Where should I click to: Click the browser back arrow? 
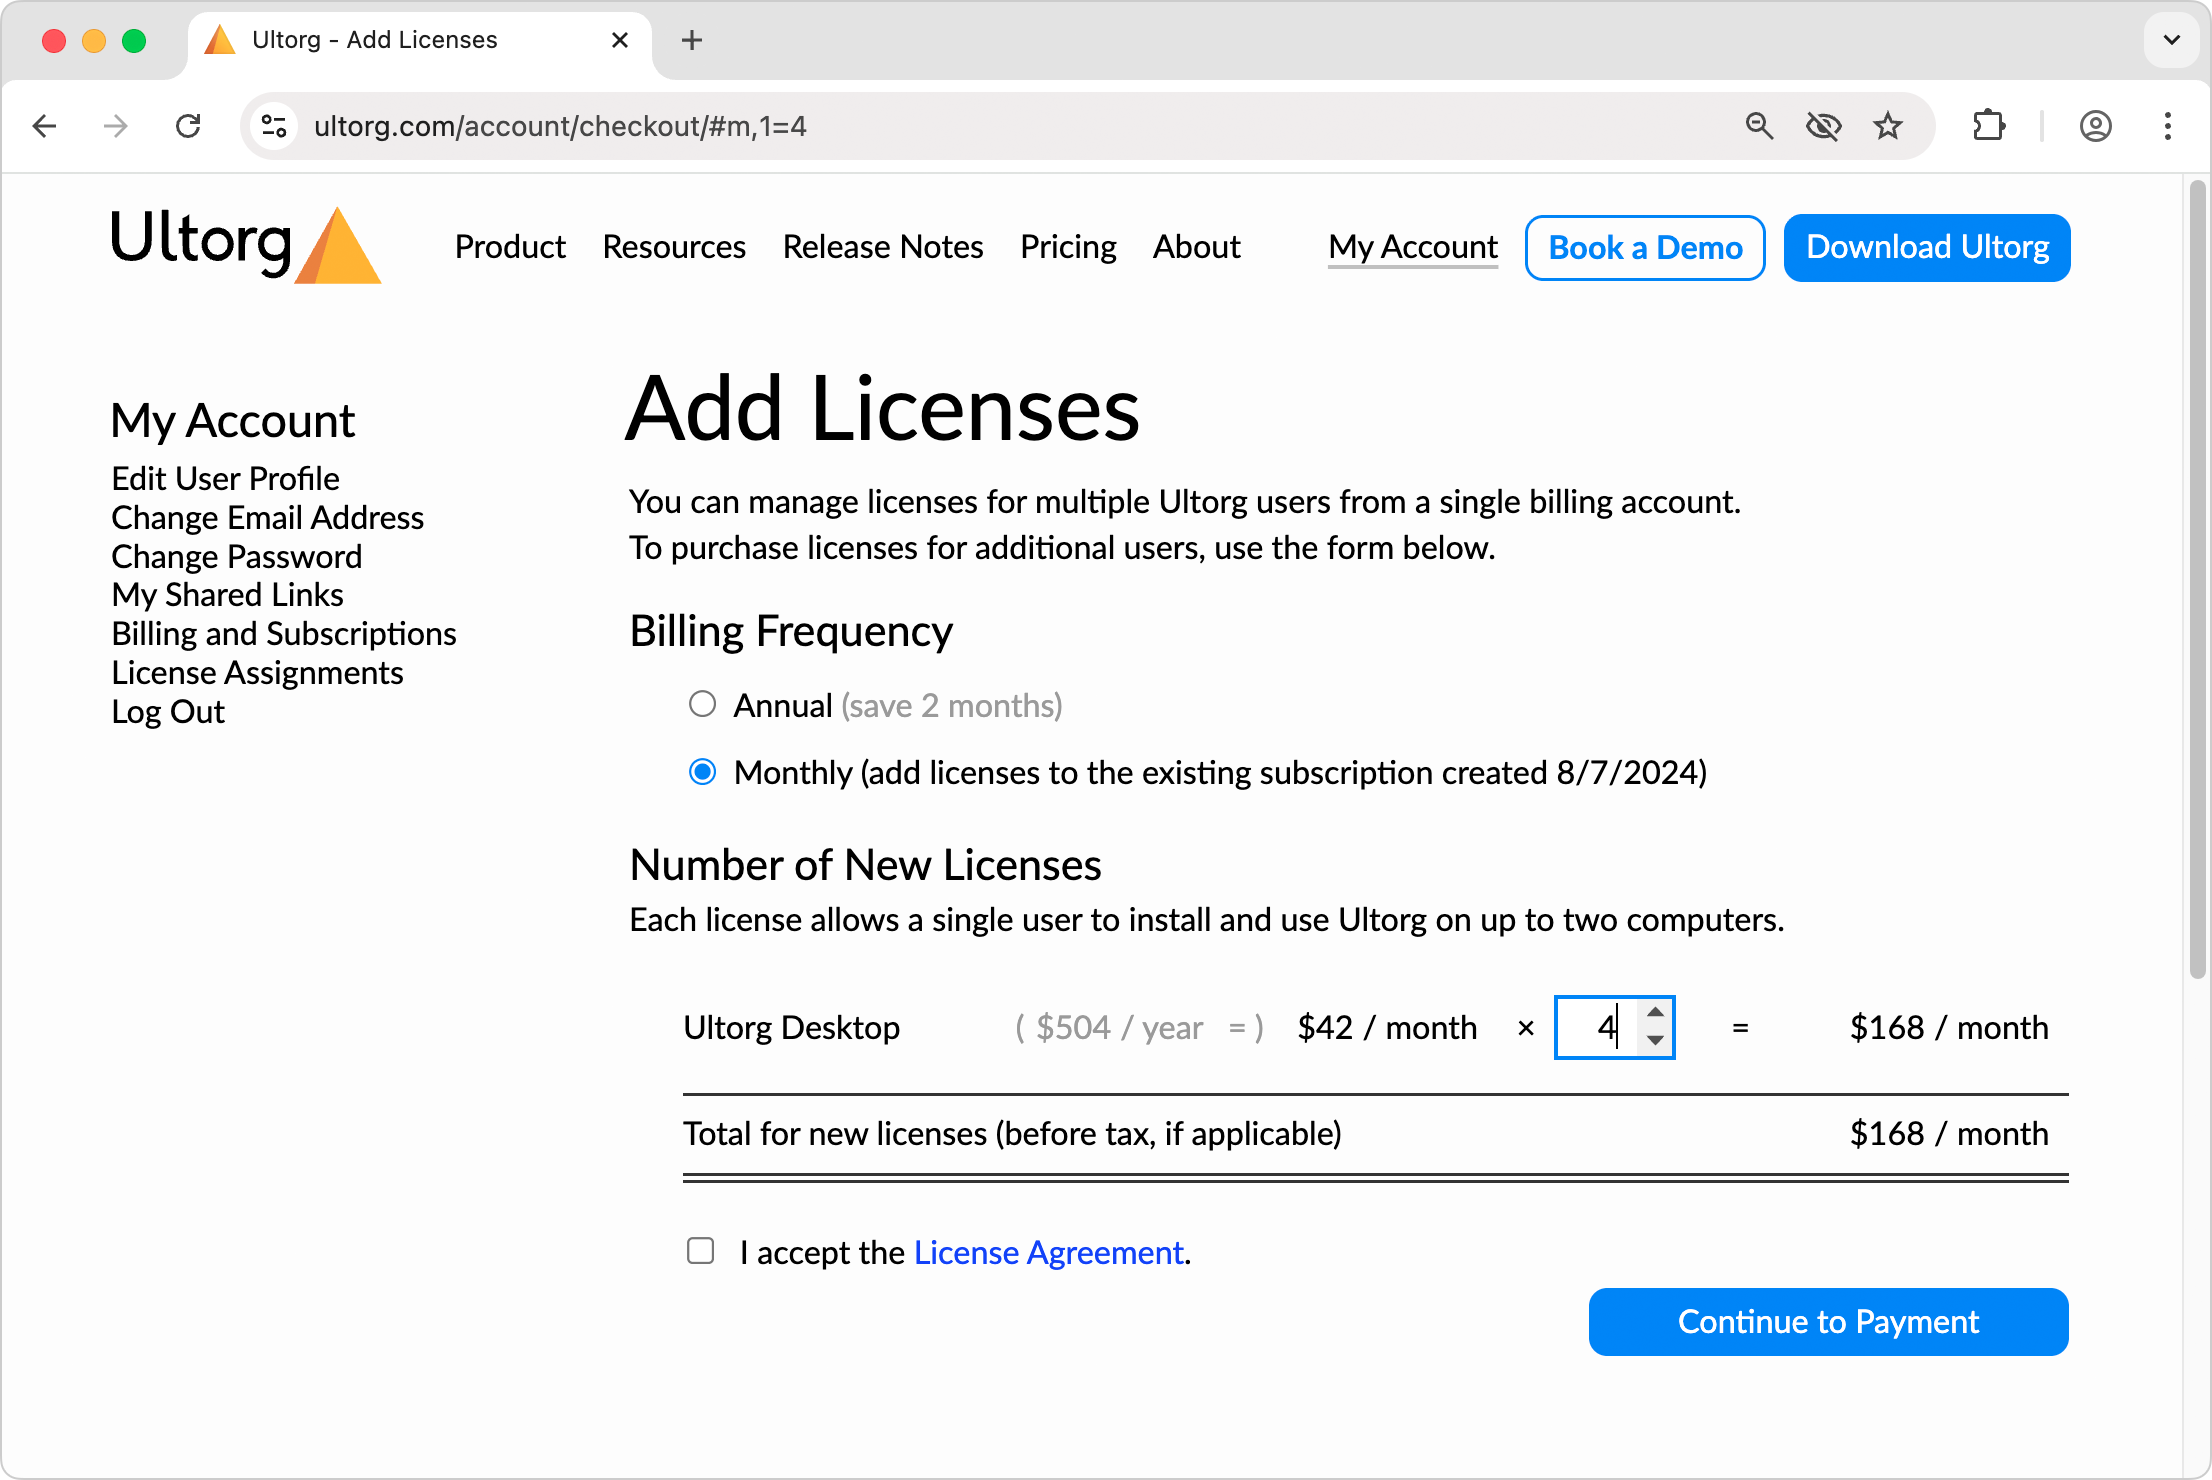(44, 126)
